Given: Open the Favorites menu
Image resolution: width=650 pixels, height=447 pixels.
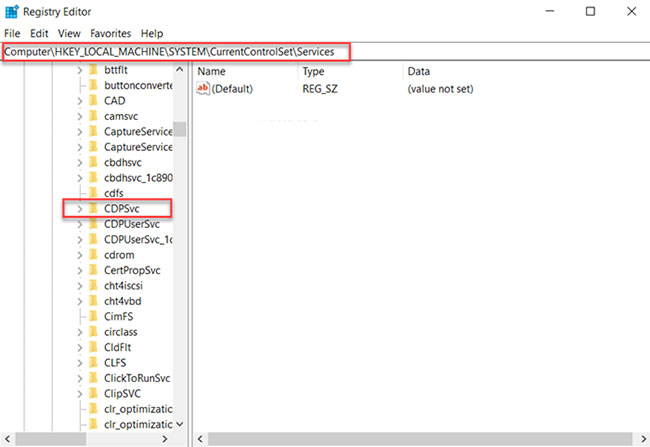Looking at the screenshot, I should [x=108, y=33].
